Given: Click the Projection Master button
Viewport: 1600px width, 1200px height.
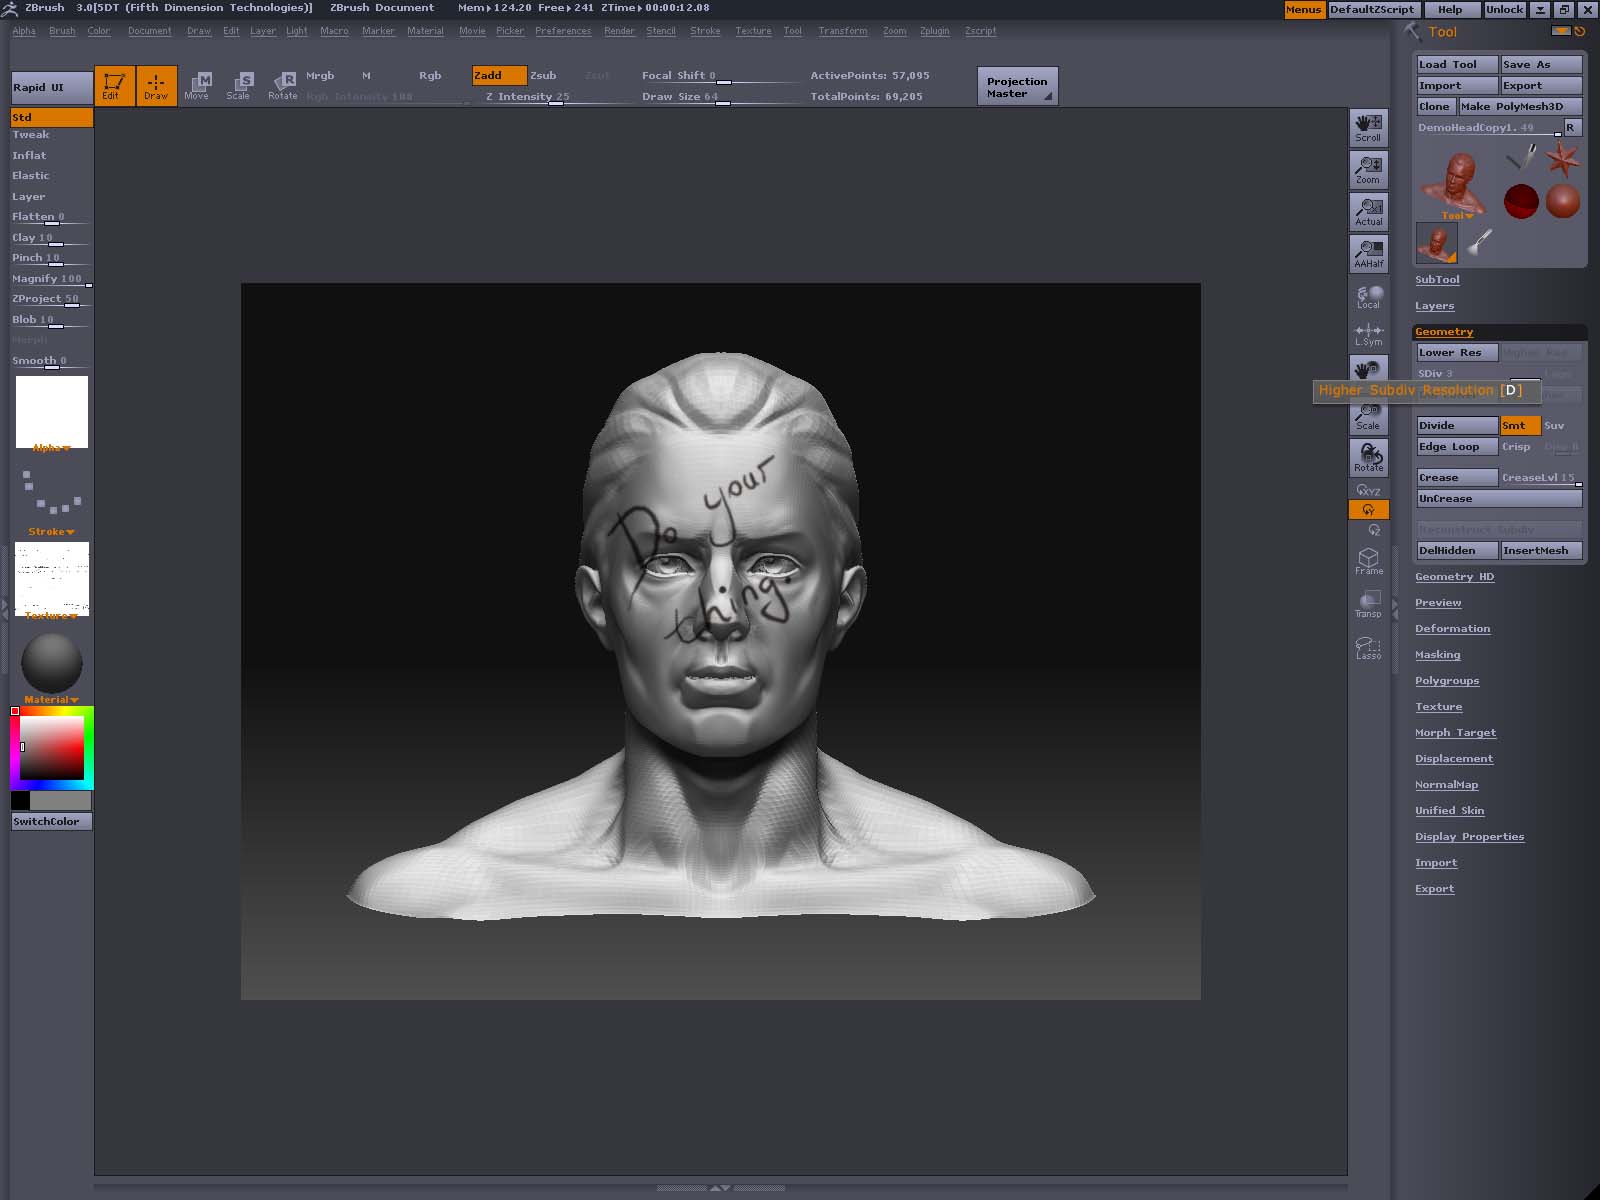Looking at the screenshot, I should pyautogui.click(x=1017, y=87).
